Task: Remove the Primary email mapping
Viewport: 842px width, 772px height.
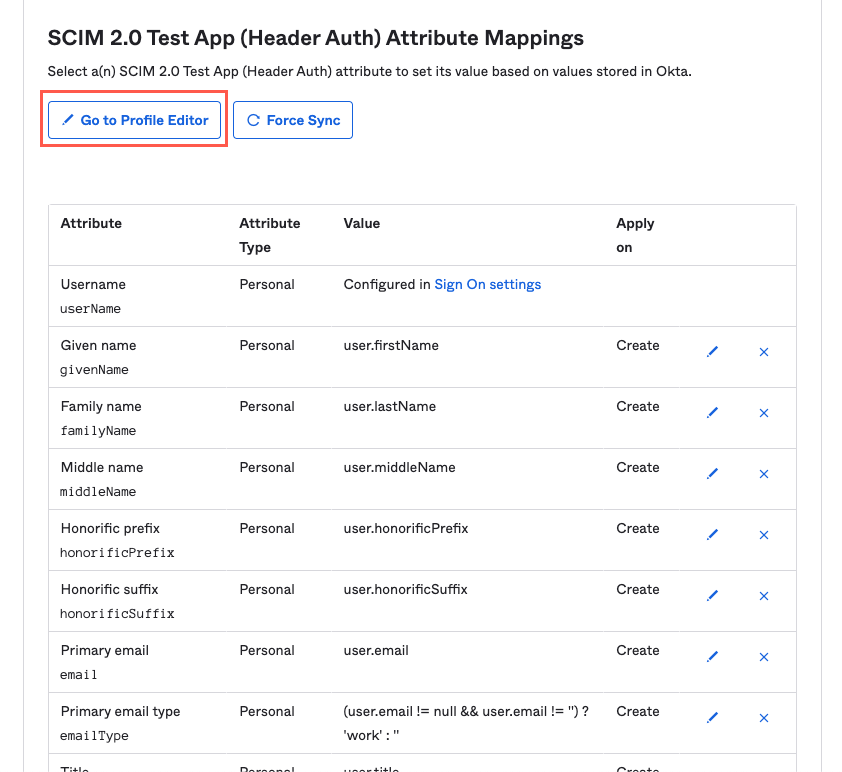Action: pyautogui.click(x=764, y=657)
